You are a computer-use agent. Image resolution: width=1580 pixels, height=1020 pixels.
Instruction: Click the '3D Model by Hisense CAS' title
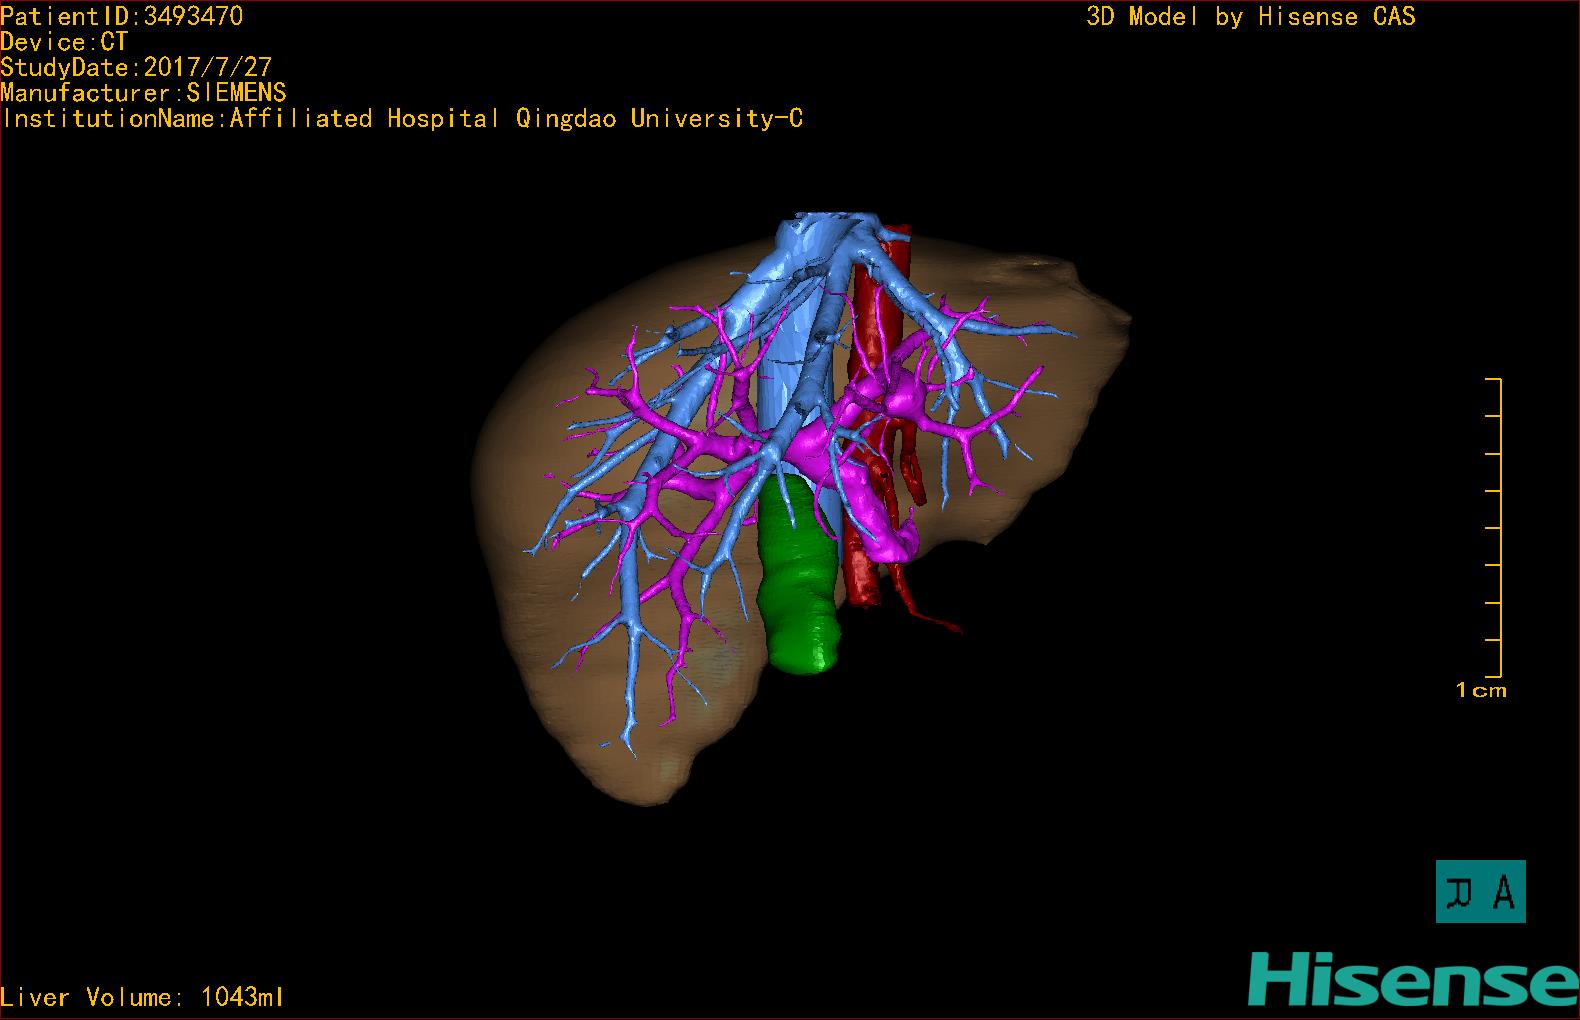1250,16
